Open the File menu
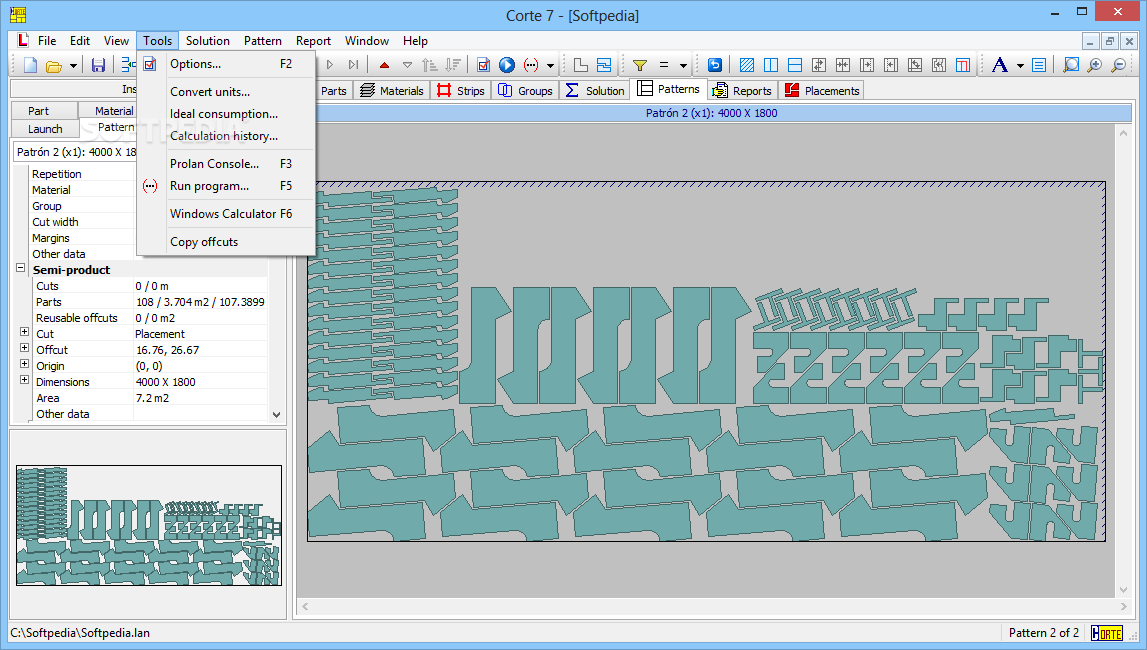The height and width of the screenshot is (650, 1147). (x=47, y=41)
